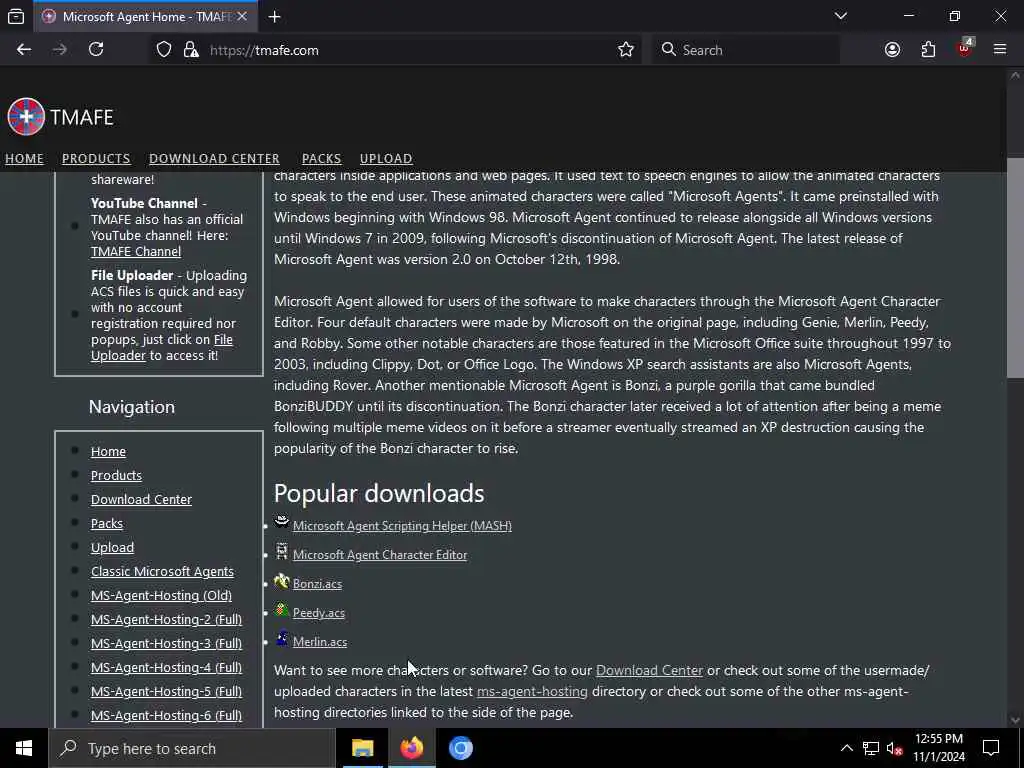The width and height of the screenshot is (1024, 768).
Task: Open the notification center icon
Action: tap(991, 748)
